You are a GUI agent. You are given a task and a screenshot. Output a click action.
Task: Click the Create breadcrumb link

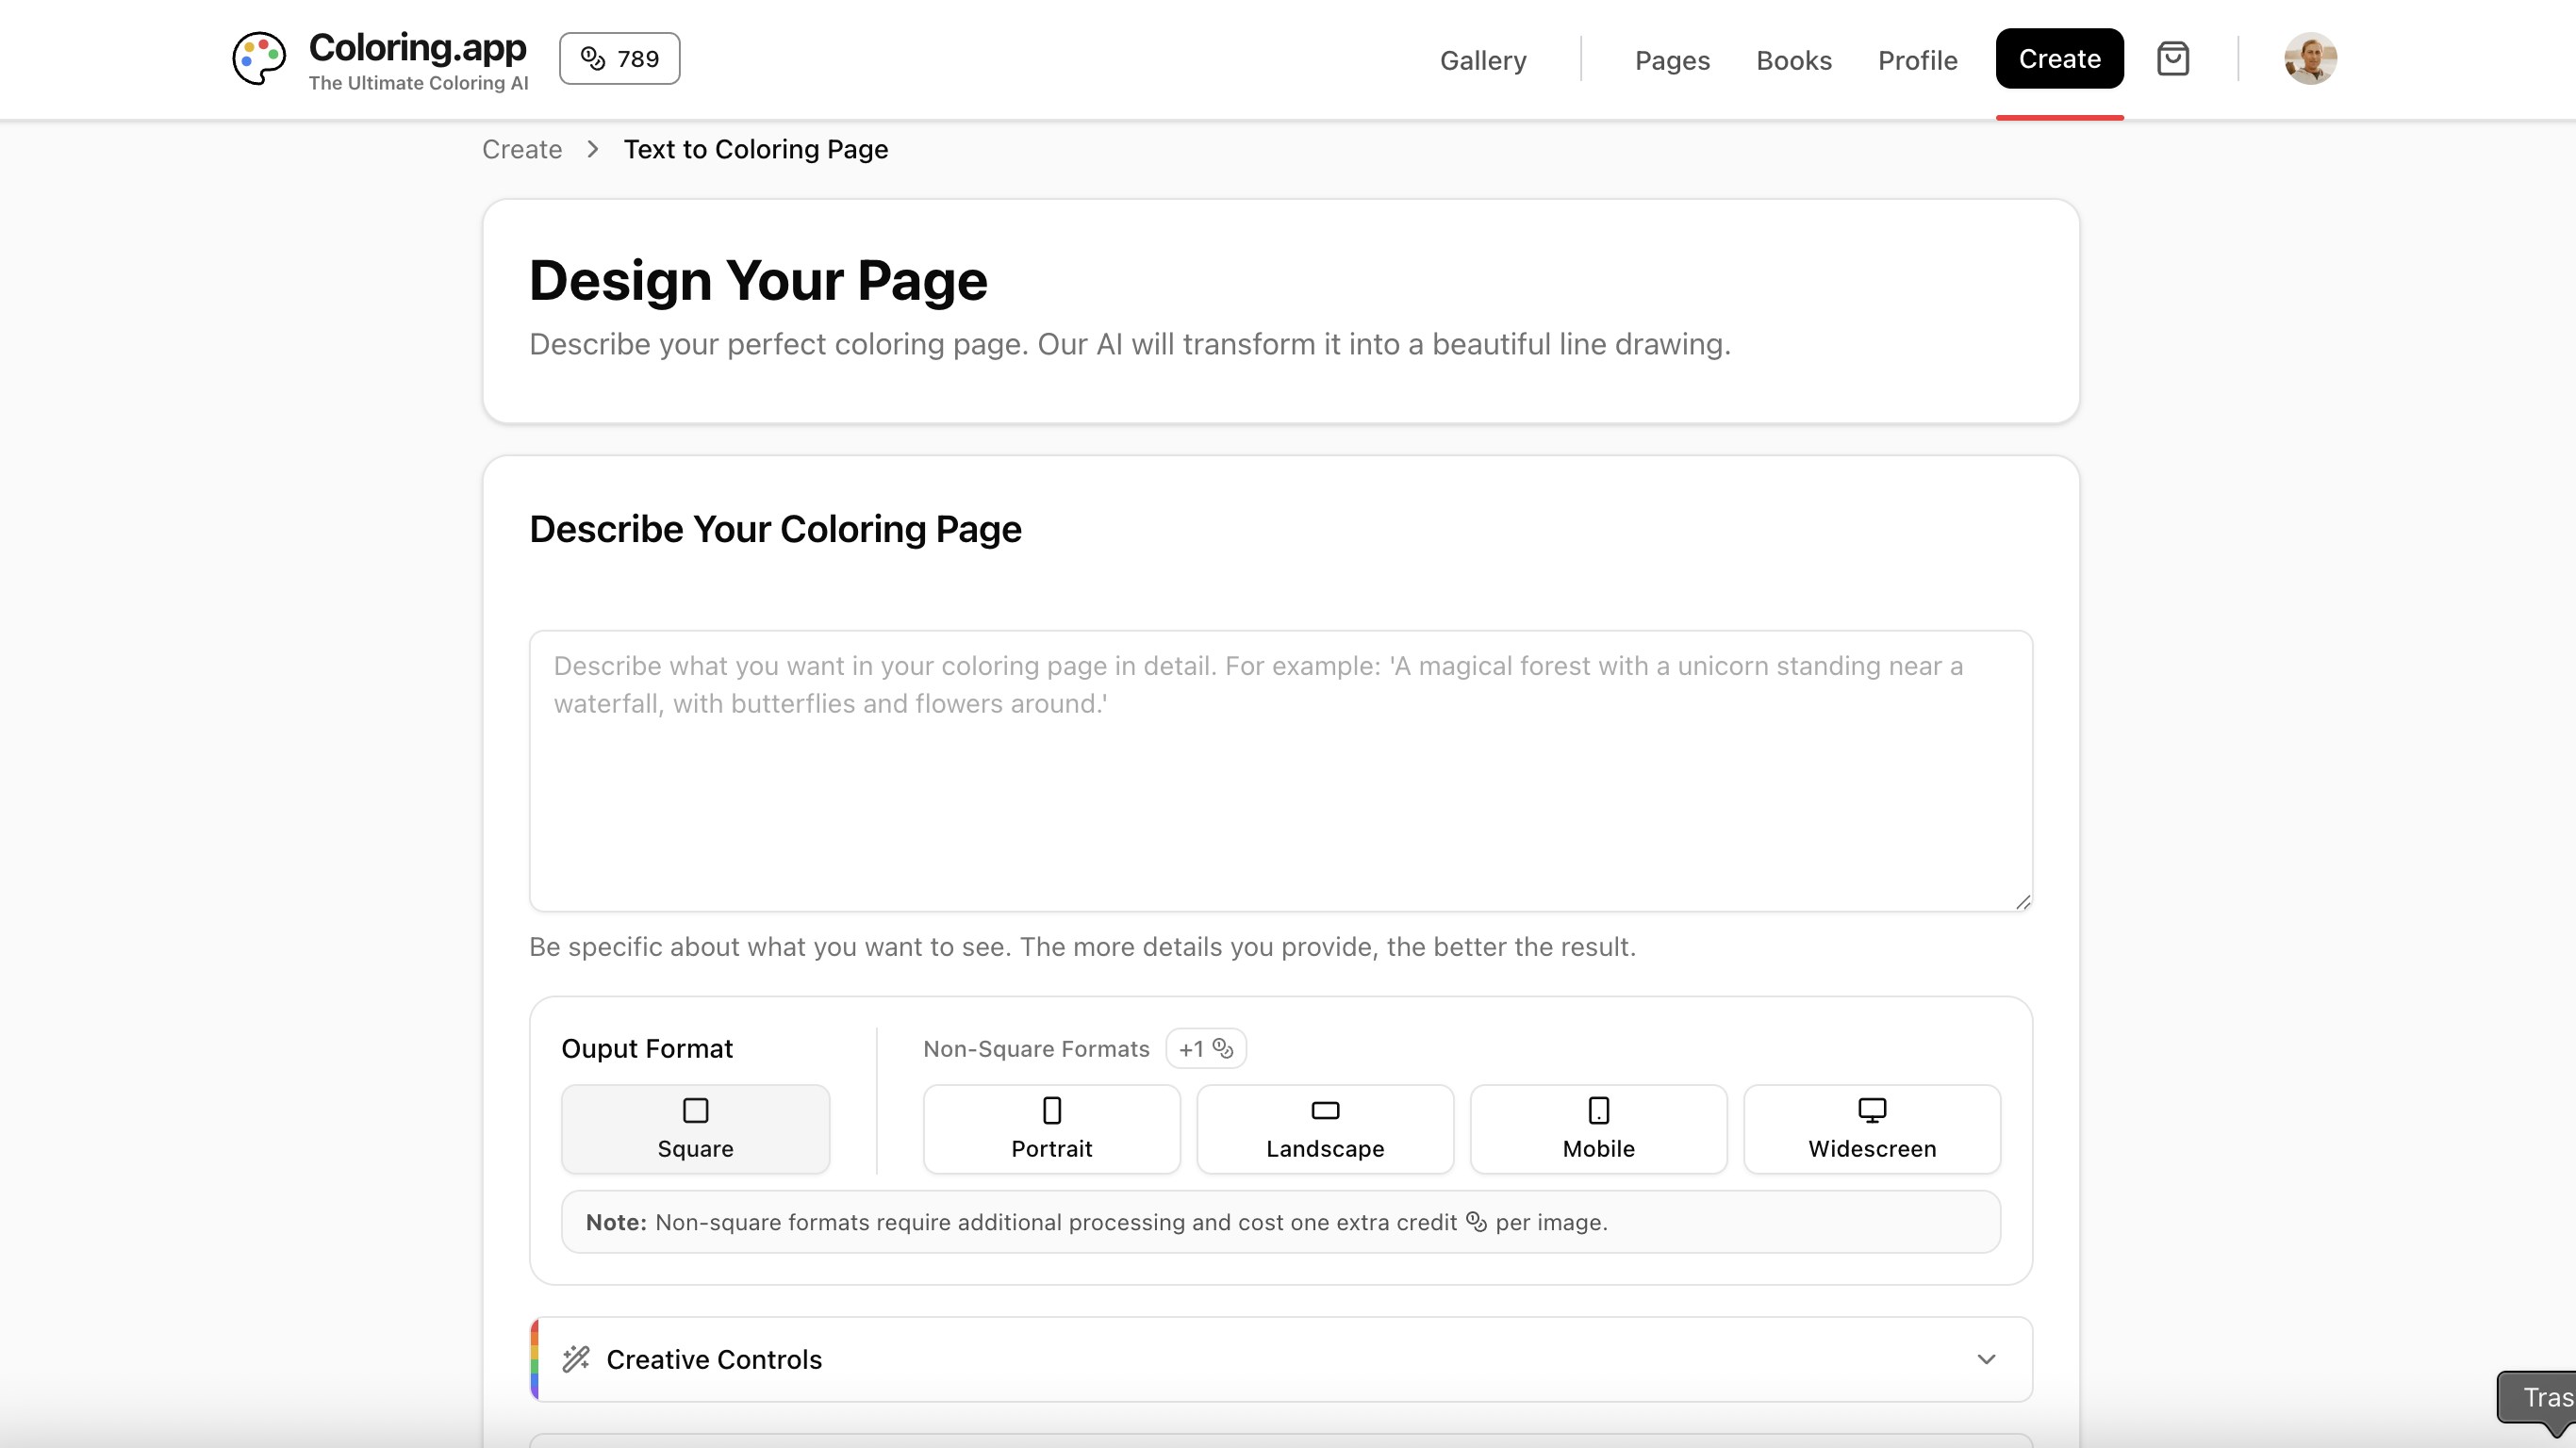pos(522,149)
